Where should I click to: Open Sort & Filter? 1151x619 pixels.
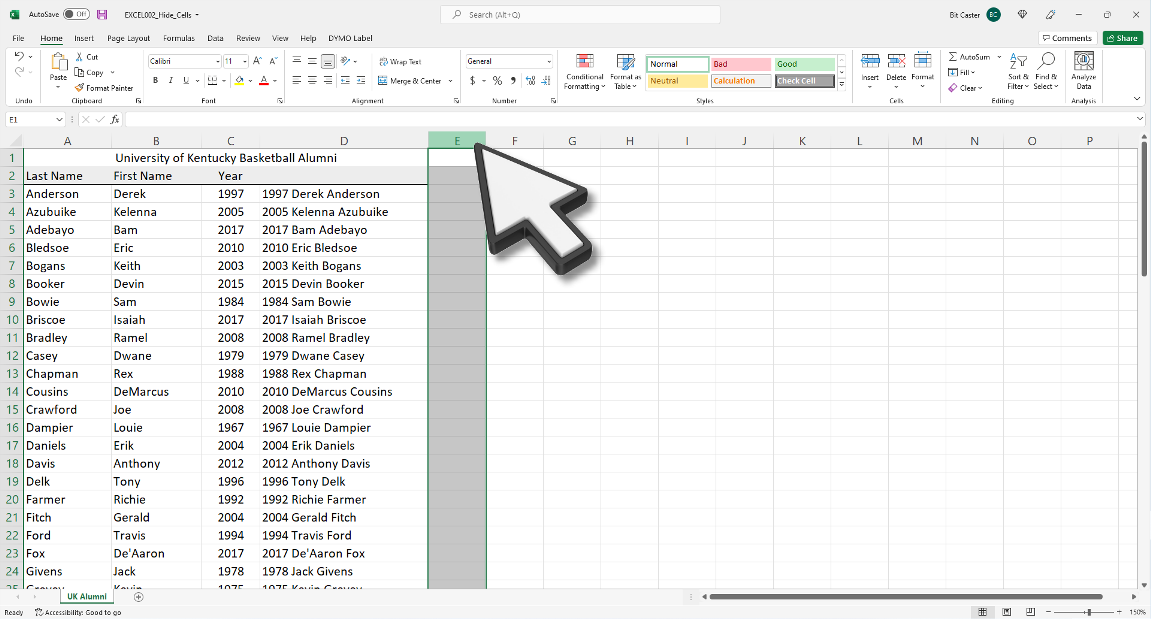point(1018,71)
